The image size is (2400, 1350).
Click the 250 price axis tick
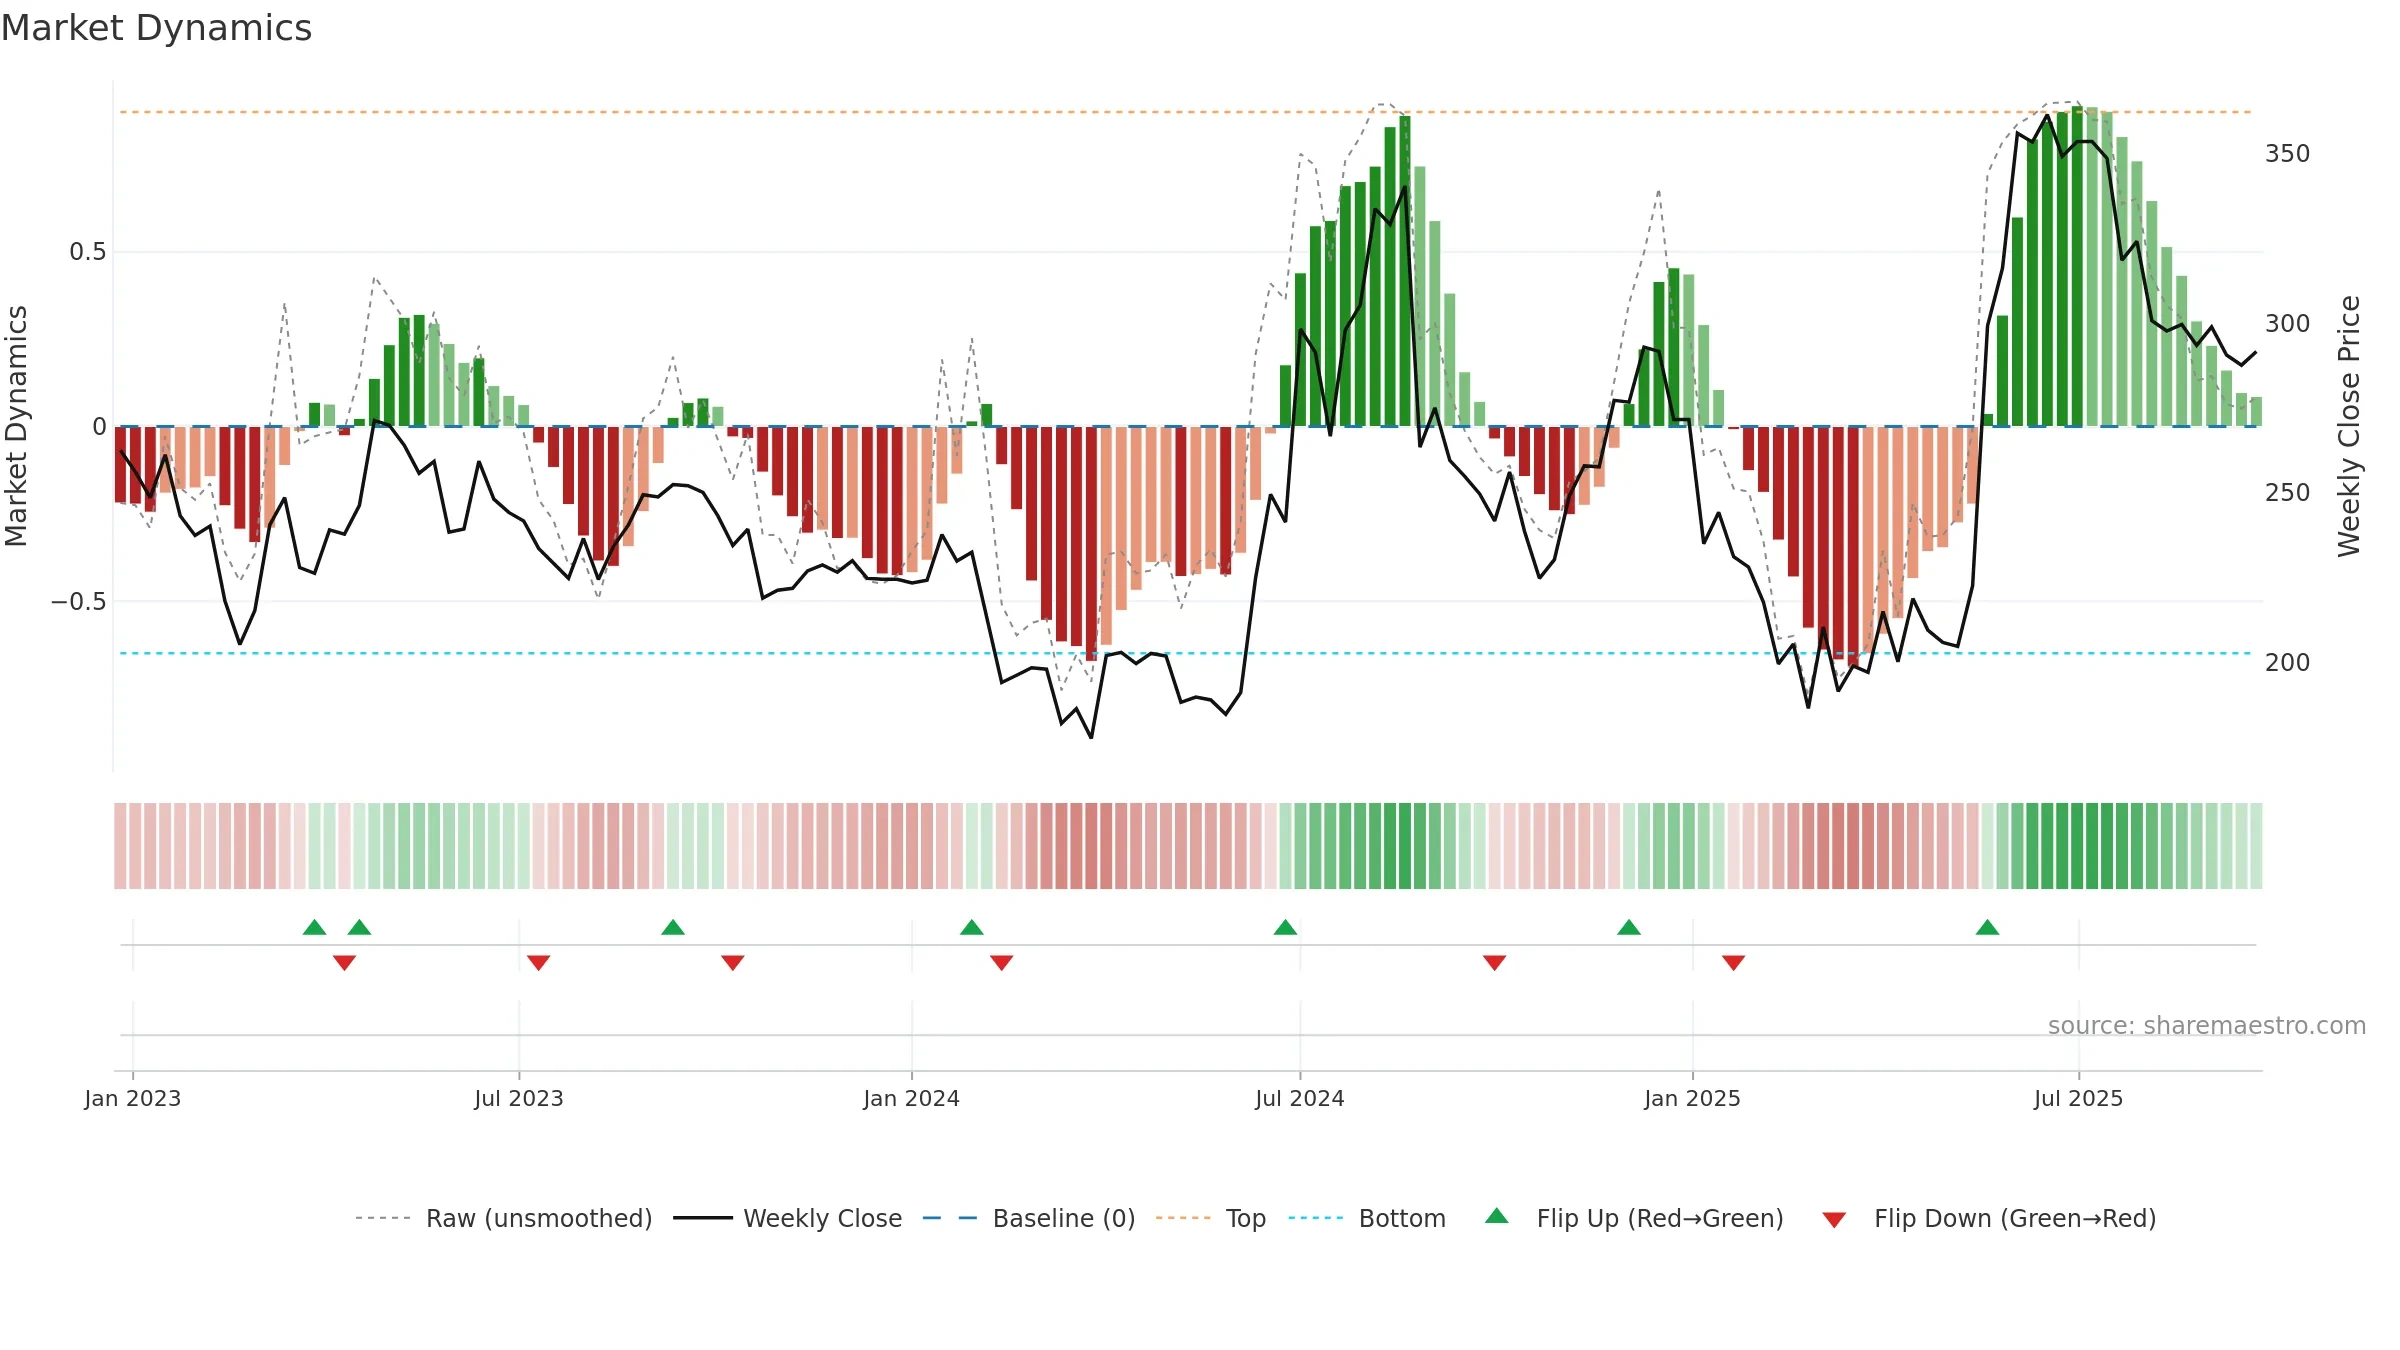click(x=2288, y=493)
